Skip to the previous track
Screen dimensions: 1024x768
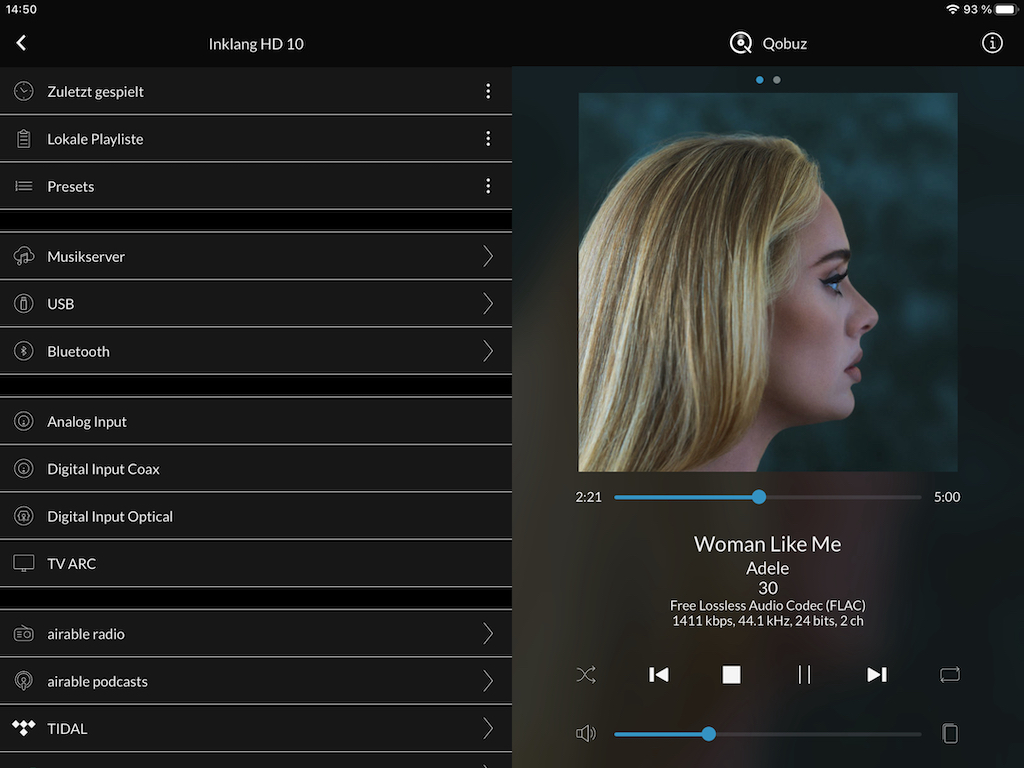[658, 675]
